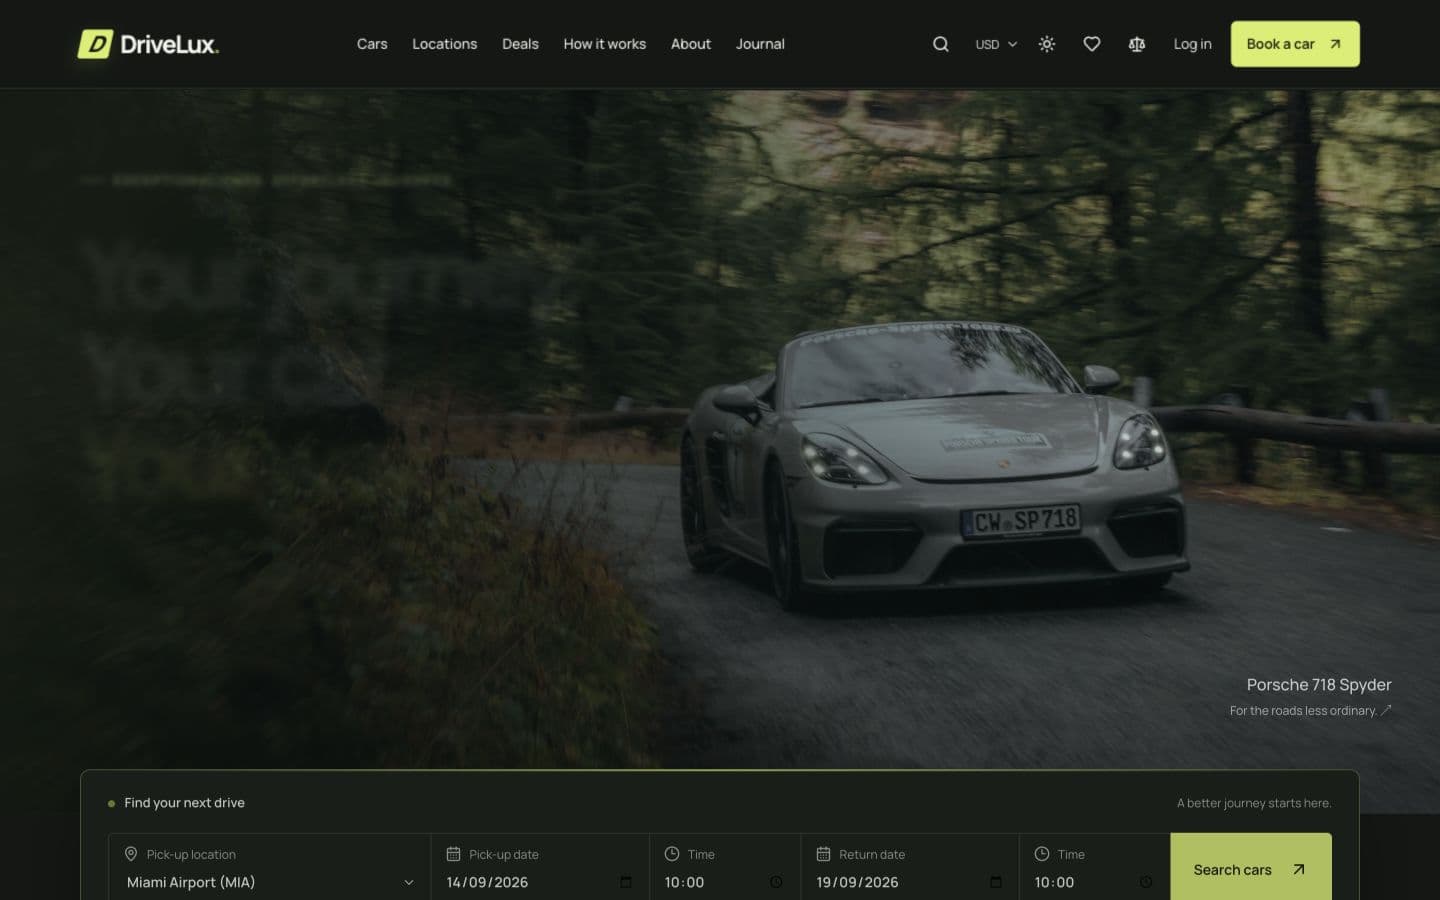Viewport: 1440px width, 900px height.
Task: Edit pick-up time 10:00 field
Action: click(724, 882)
